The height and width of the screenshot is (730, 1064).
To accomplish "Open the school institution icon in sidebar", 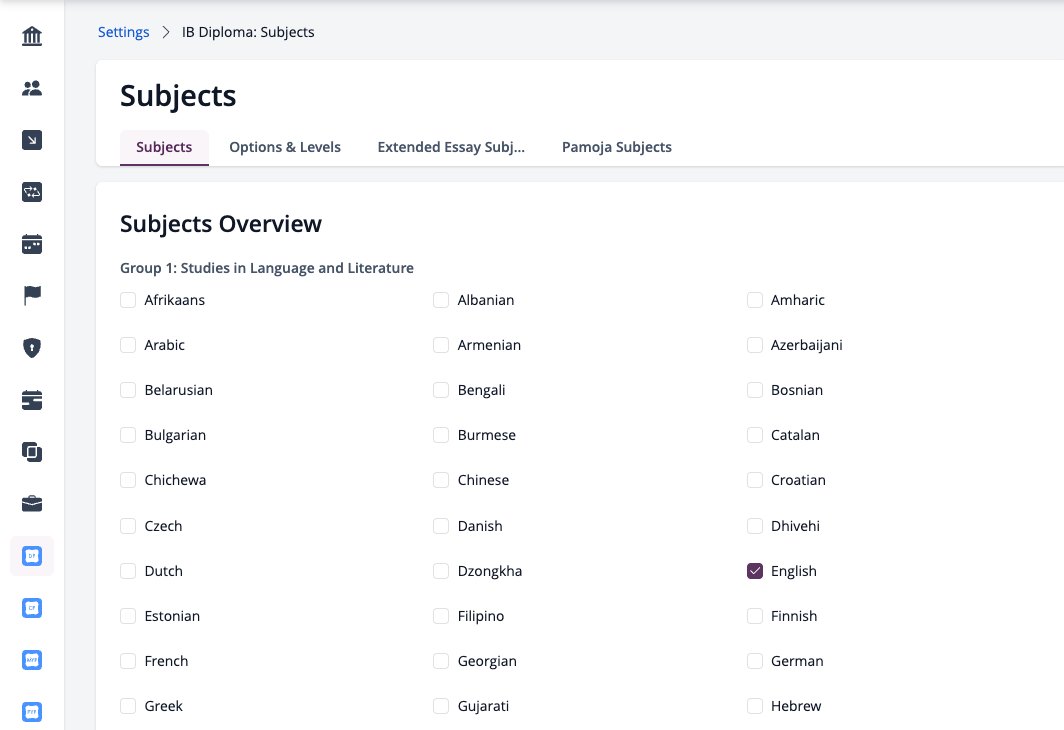I will pos(32,36).
